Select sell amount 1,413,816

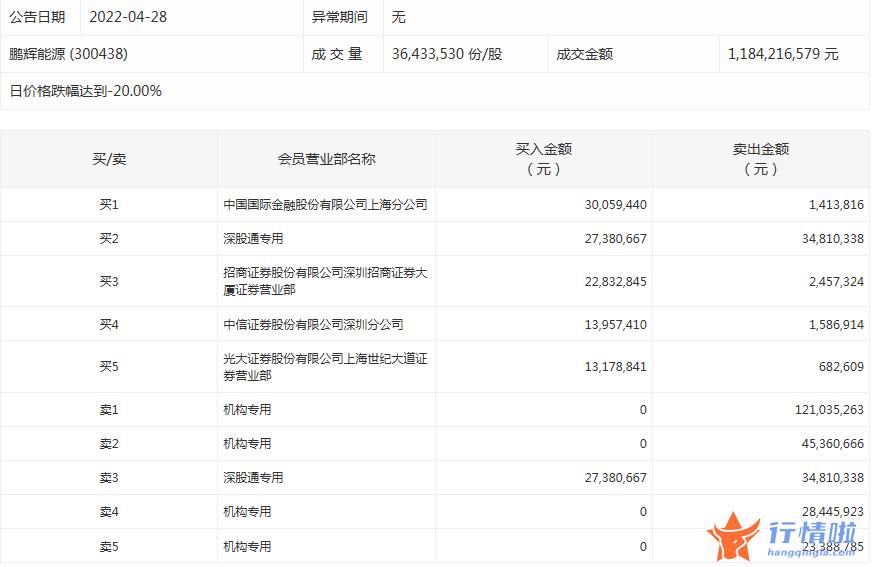[x=836, y=205]
